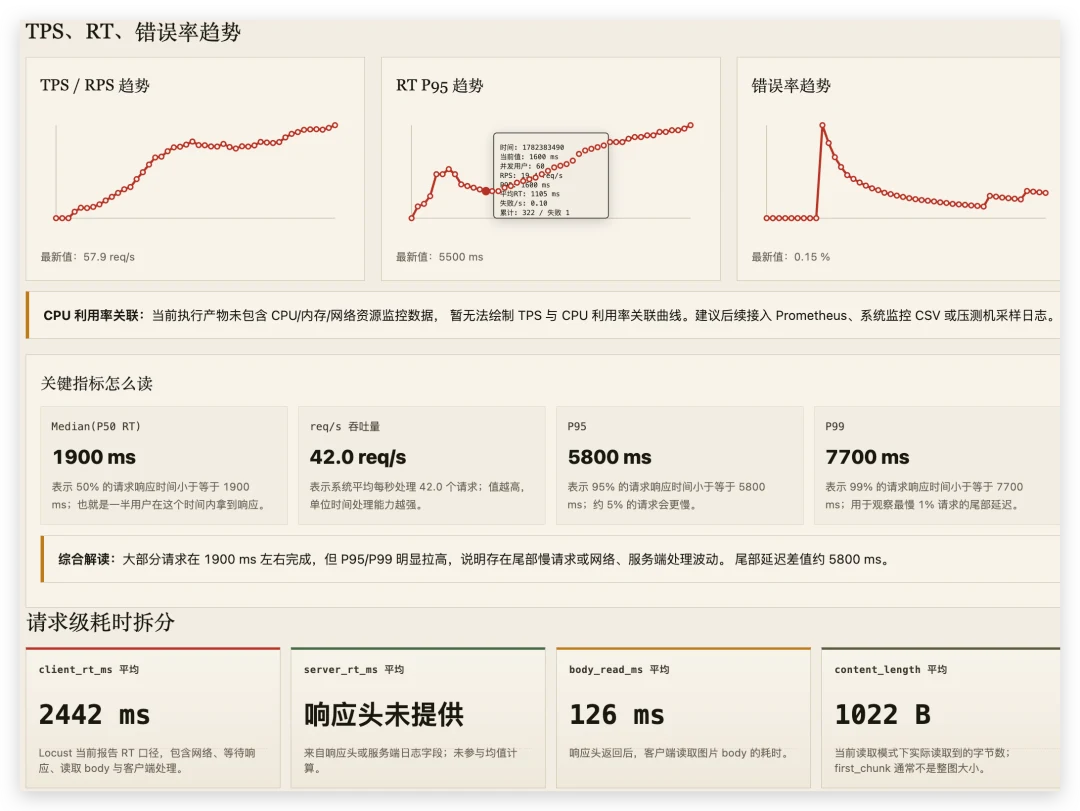Click the 'P95' card label

pos(577,427)
